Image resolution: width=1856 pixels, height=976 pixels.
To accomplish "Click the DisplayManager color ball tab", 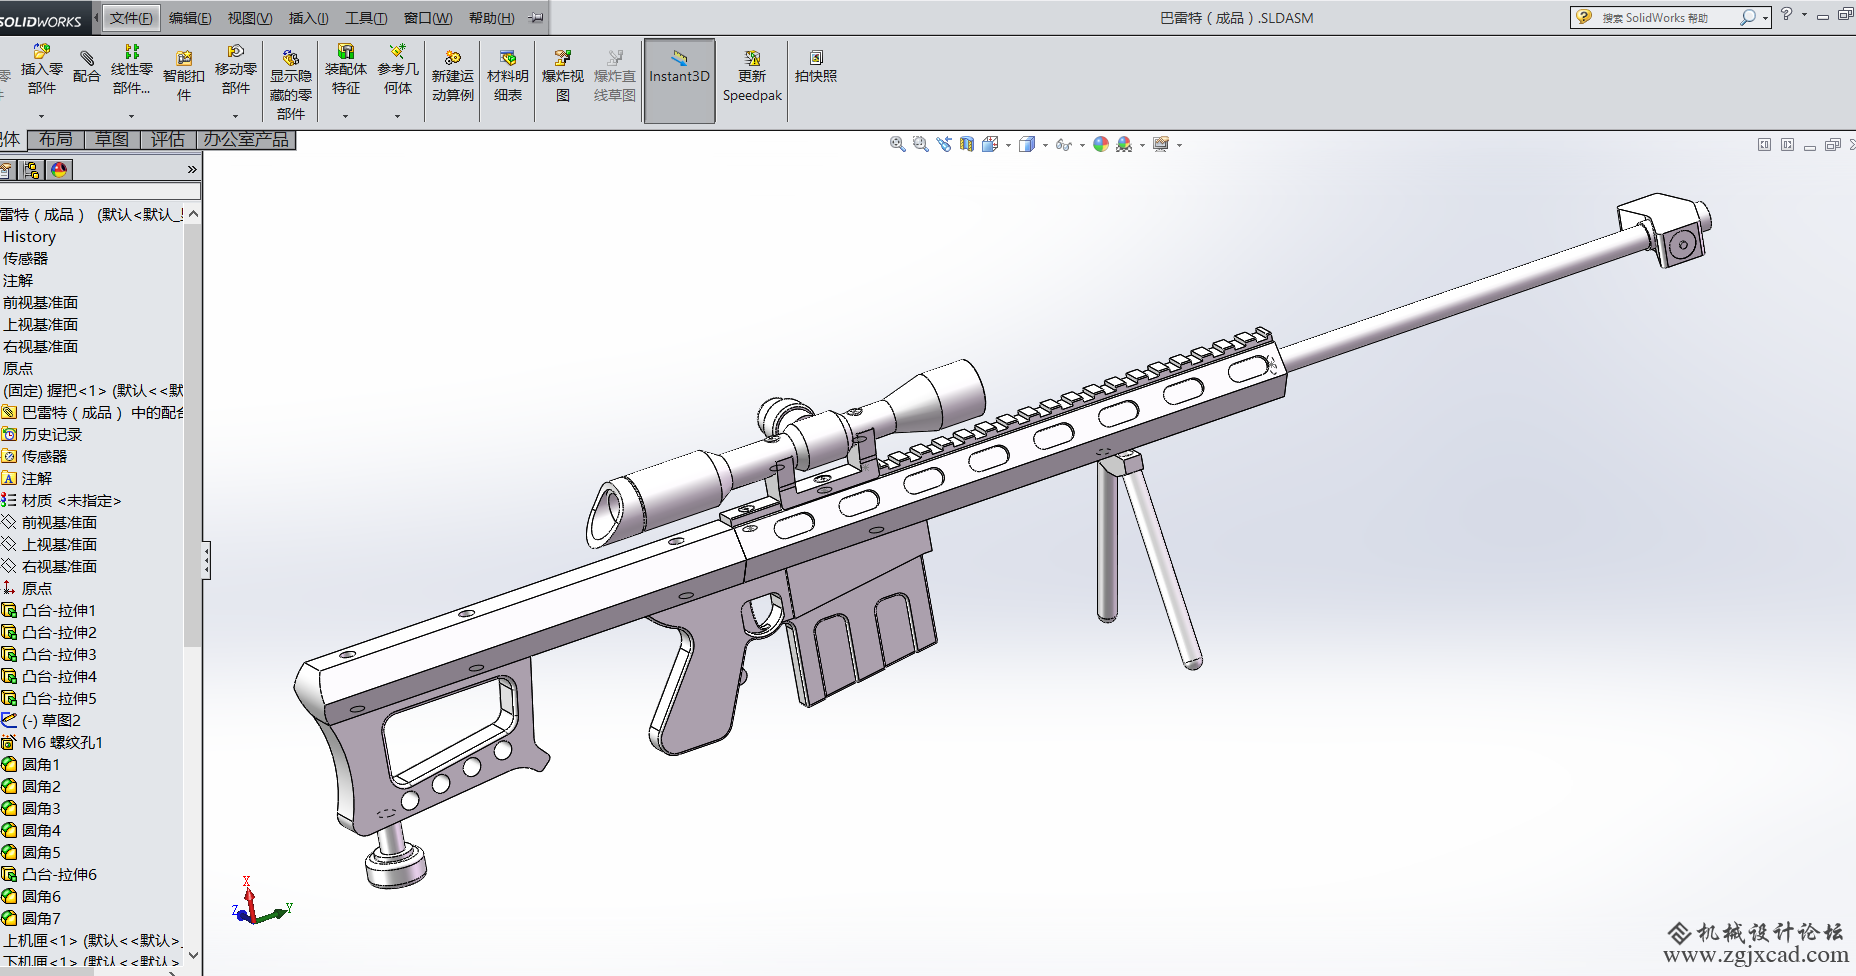I will click(x=59, y=170).
